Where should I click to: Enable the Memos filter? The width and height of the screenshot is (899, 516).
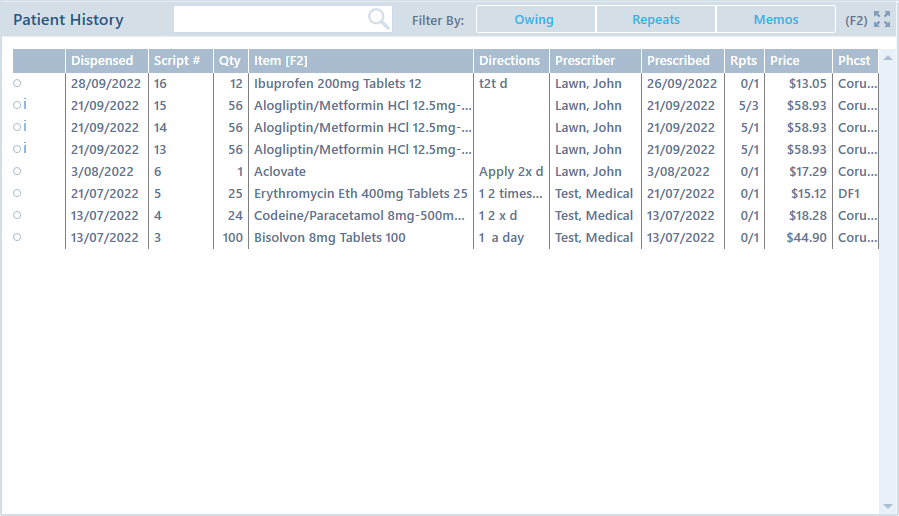point(776,20)
